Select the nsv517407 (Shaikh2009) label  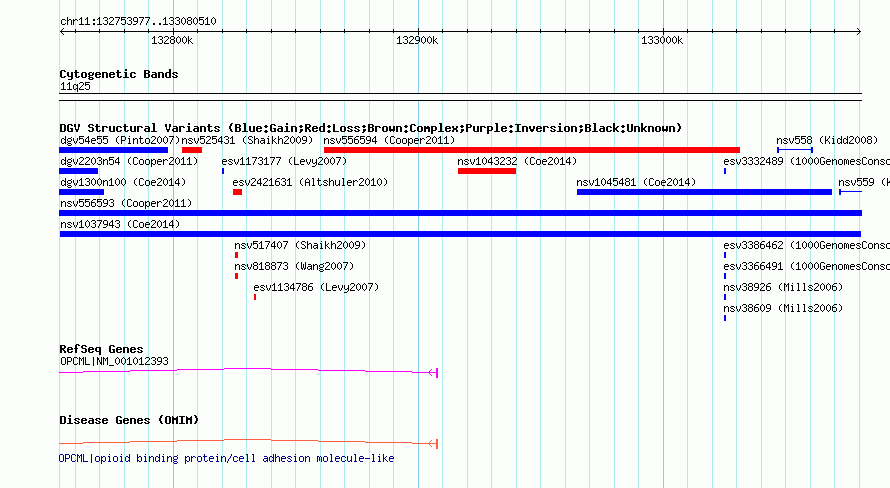click(300, 245)
